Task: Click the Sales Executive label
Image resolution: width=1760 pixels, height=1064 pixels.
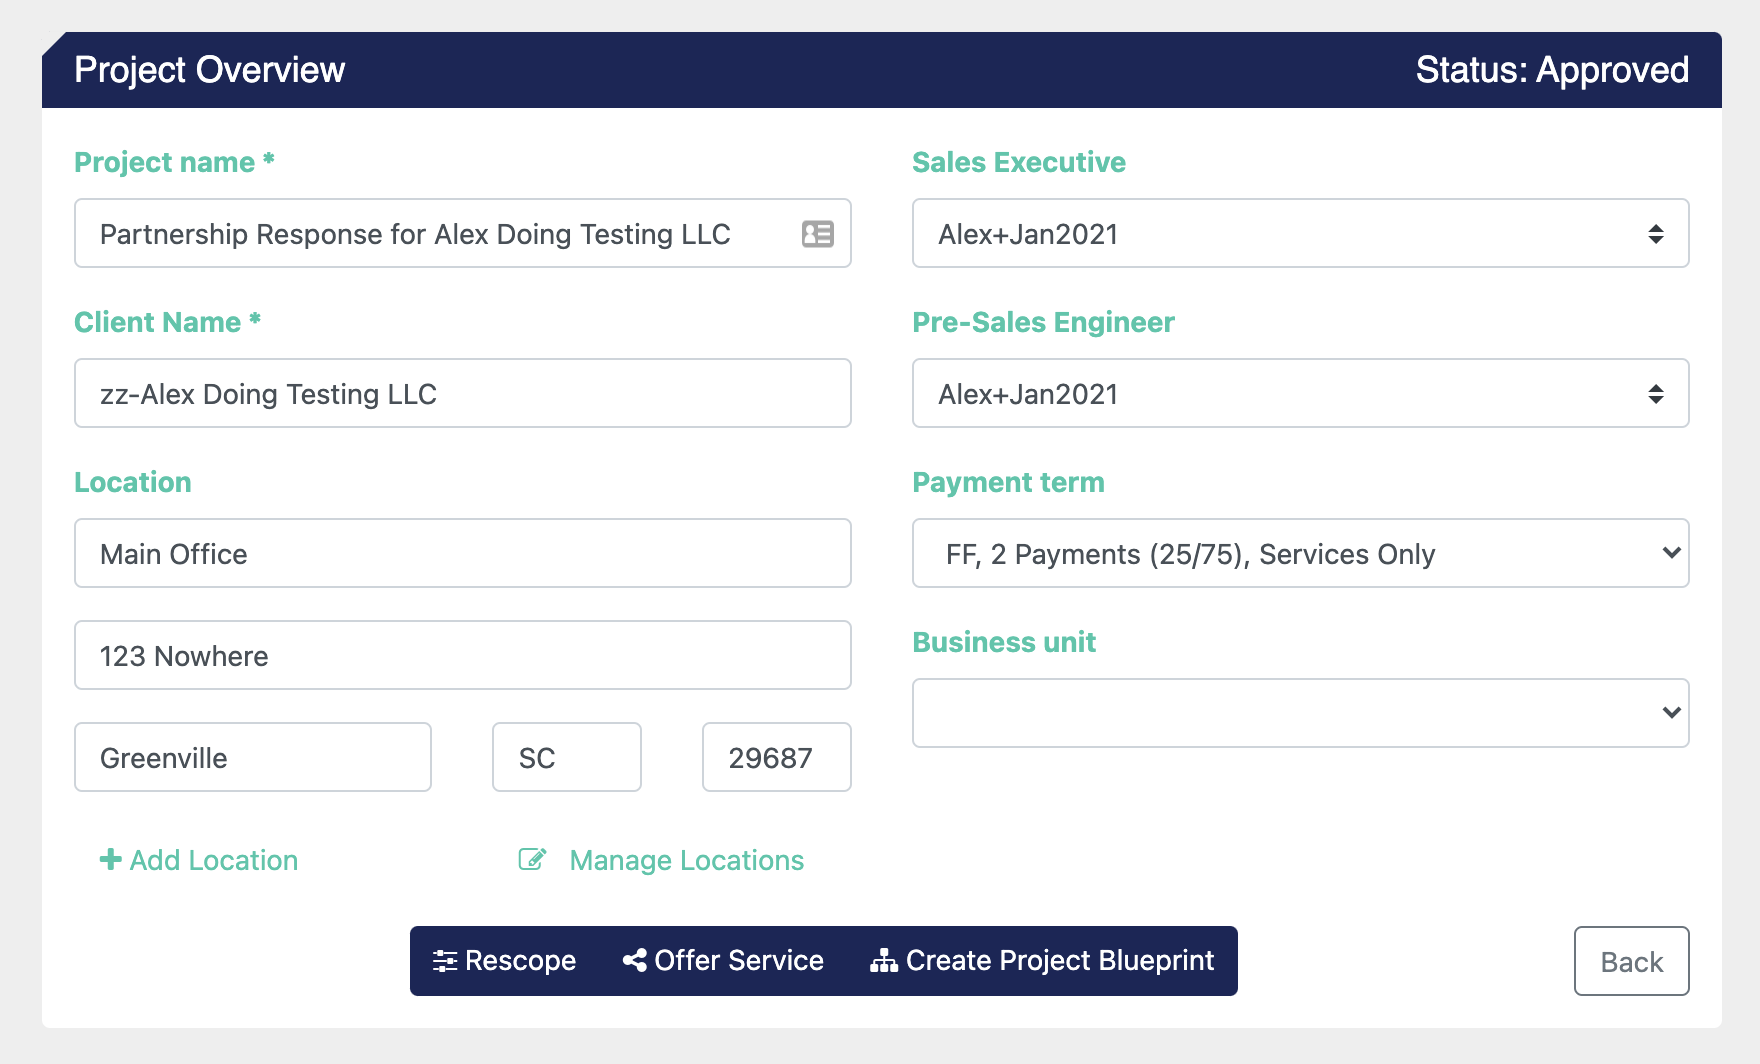Action: point(1018,162)
